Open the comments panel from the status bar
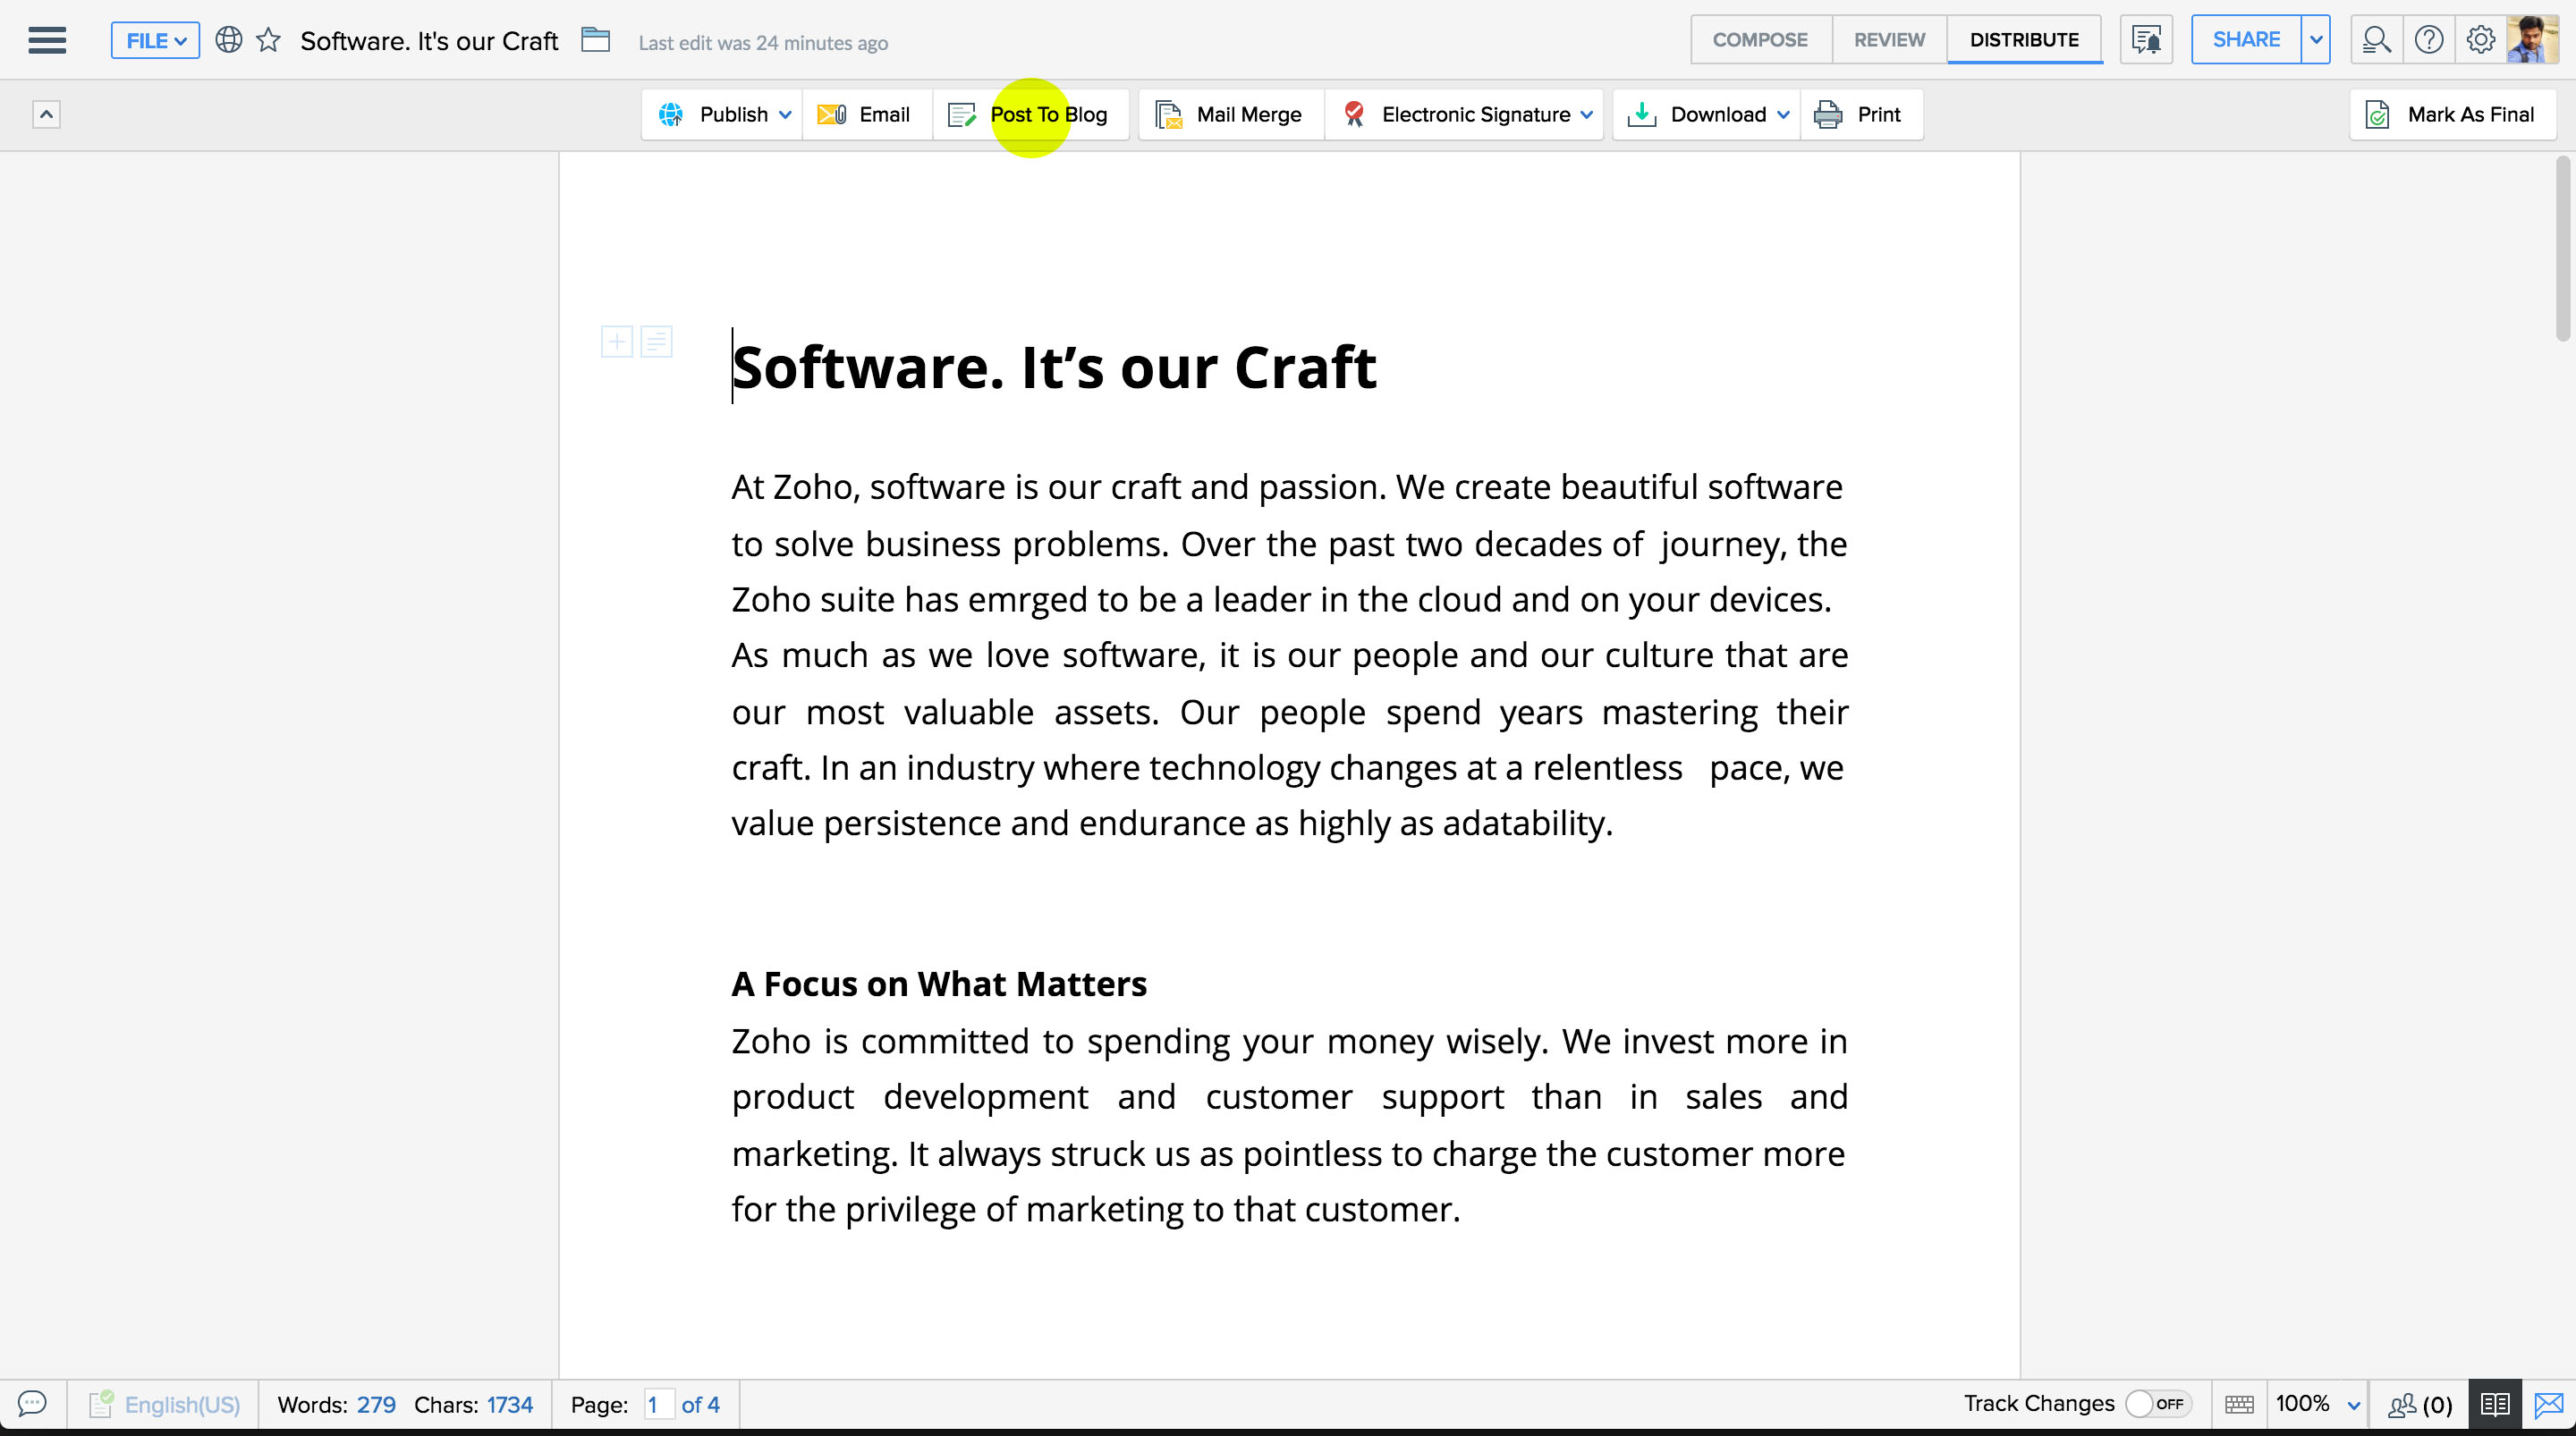Viewport: 2576px width, 1436px height. [31, 1404]
